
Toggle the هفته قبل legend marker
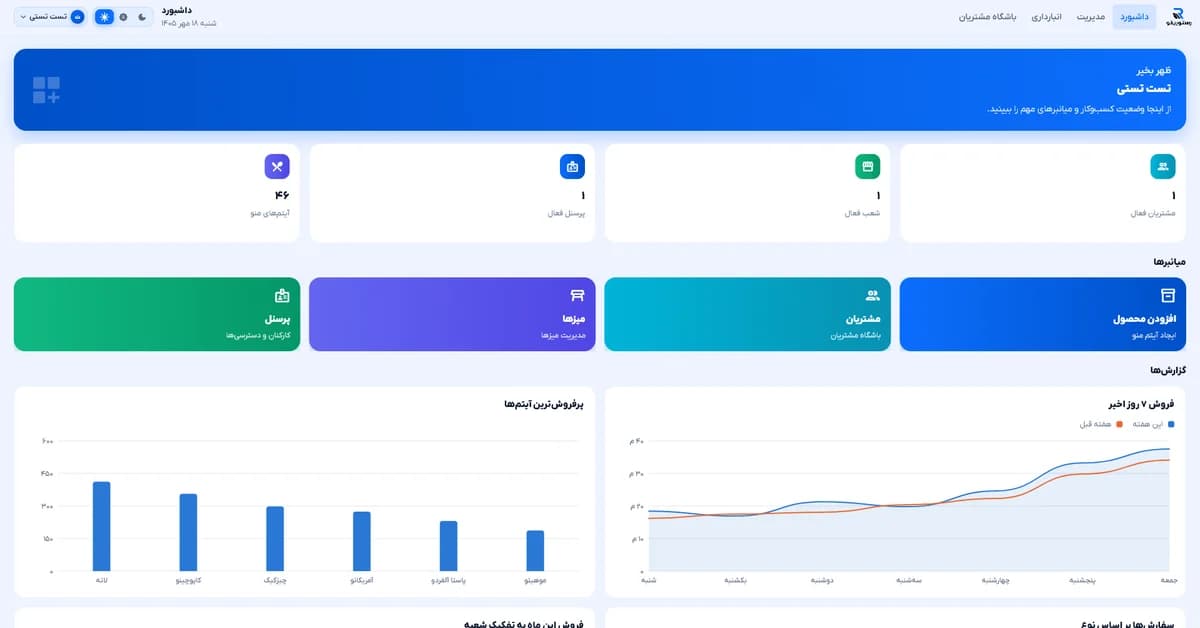[x=1120, y=424]
